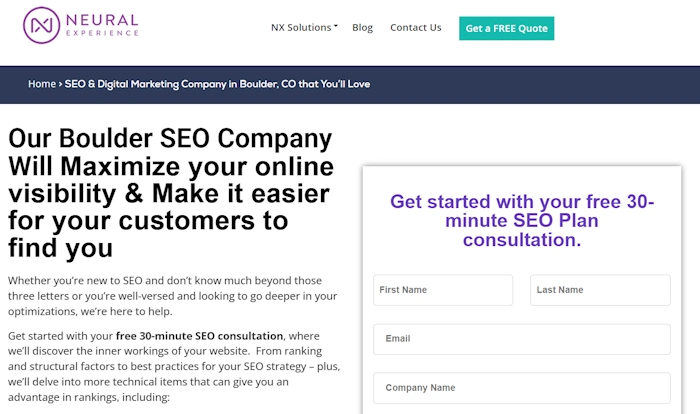Focus the Last Name input field
The height and width of the screenshot is (414, 700).
tap(600, 290)
